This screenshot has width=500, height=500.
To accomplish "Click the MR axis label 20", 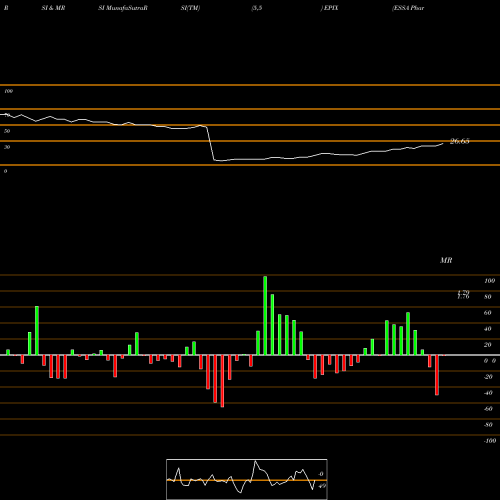I will click(x=488, y=345).
